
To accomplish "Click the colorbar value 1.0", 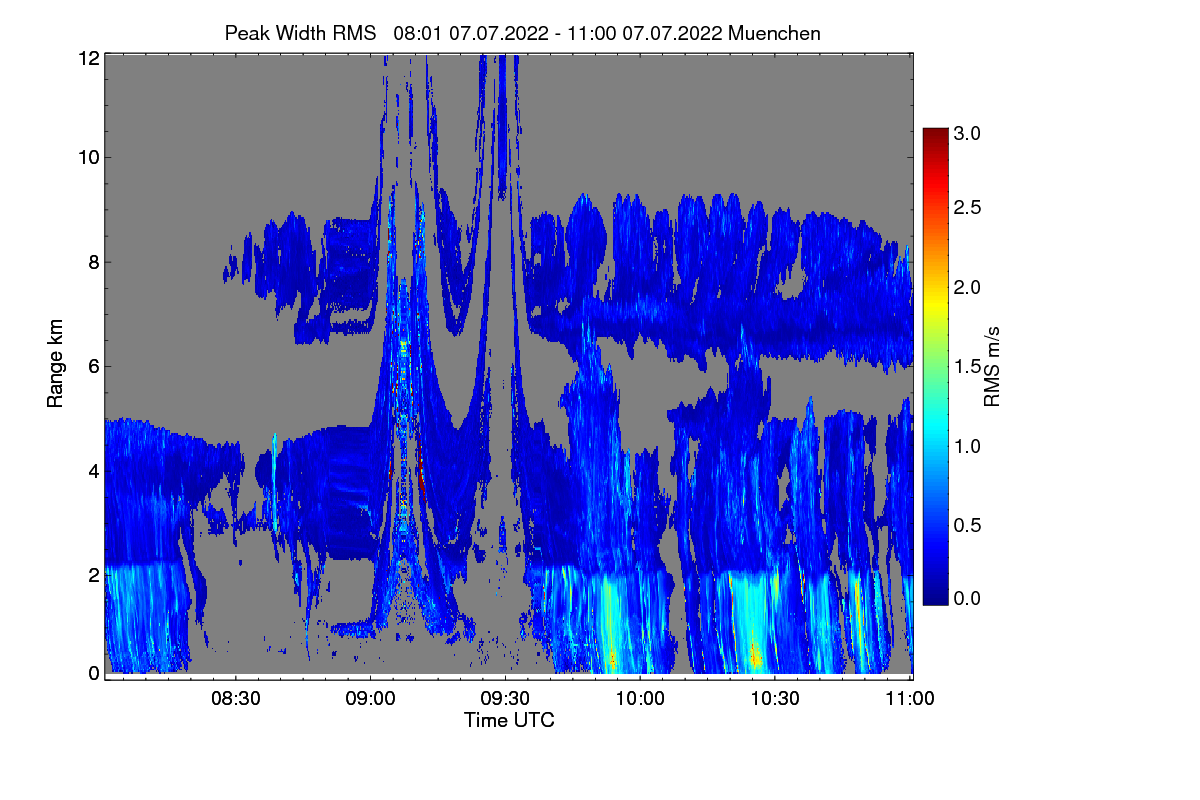I will click(967, 445).
